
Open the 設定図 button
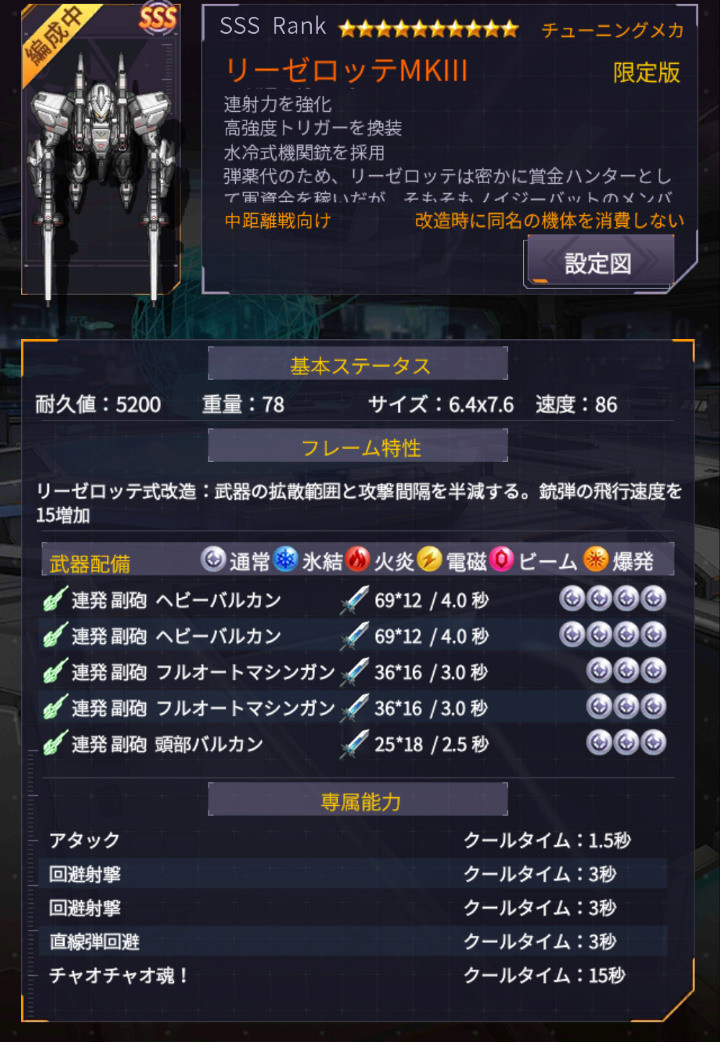[x=598, y=262]
